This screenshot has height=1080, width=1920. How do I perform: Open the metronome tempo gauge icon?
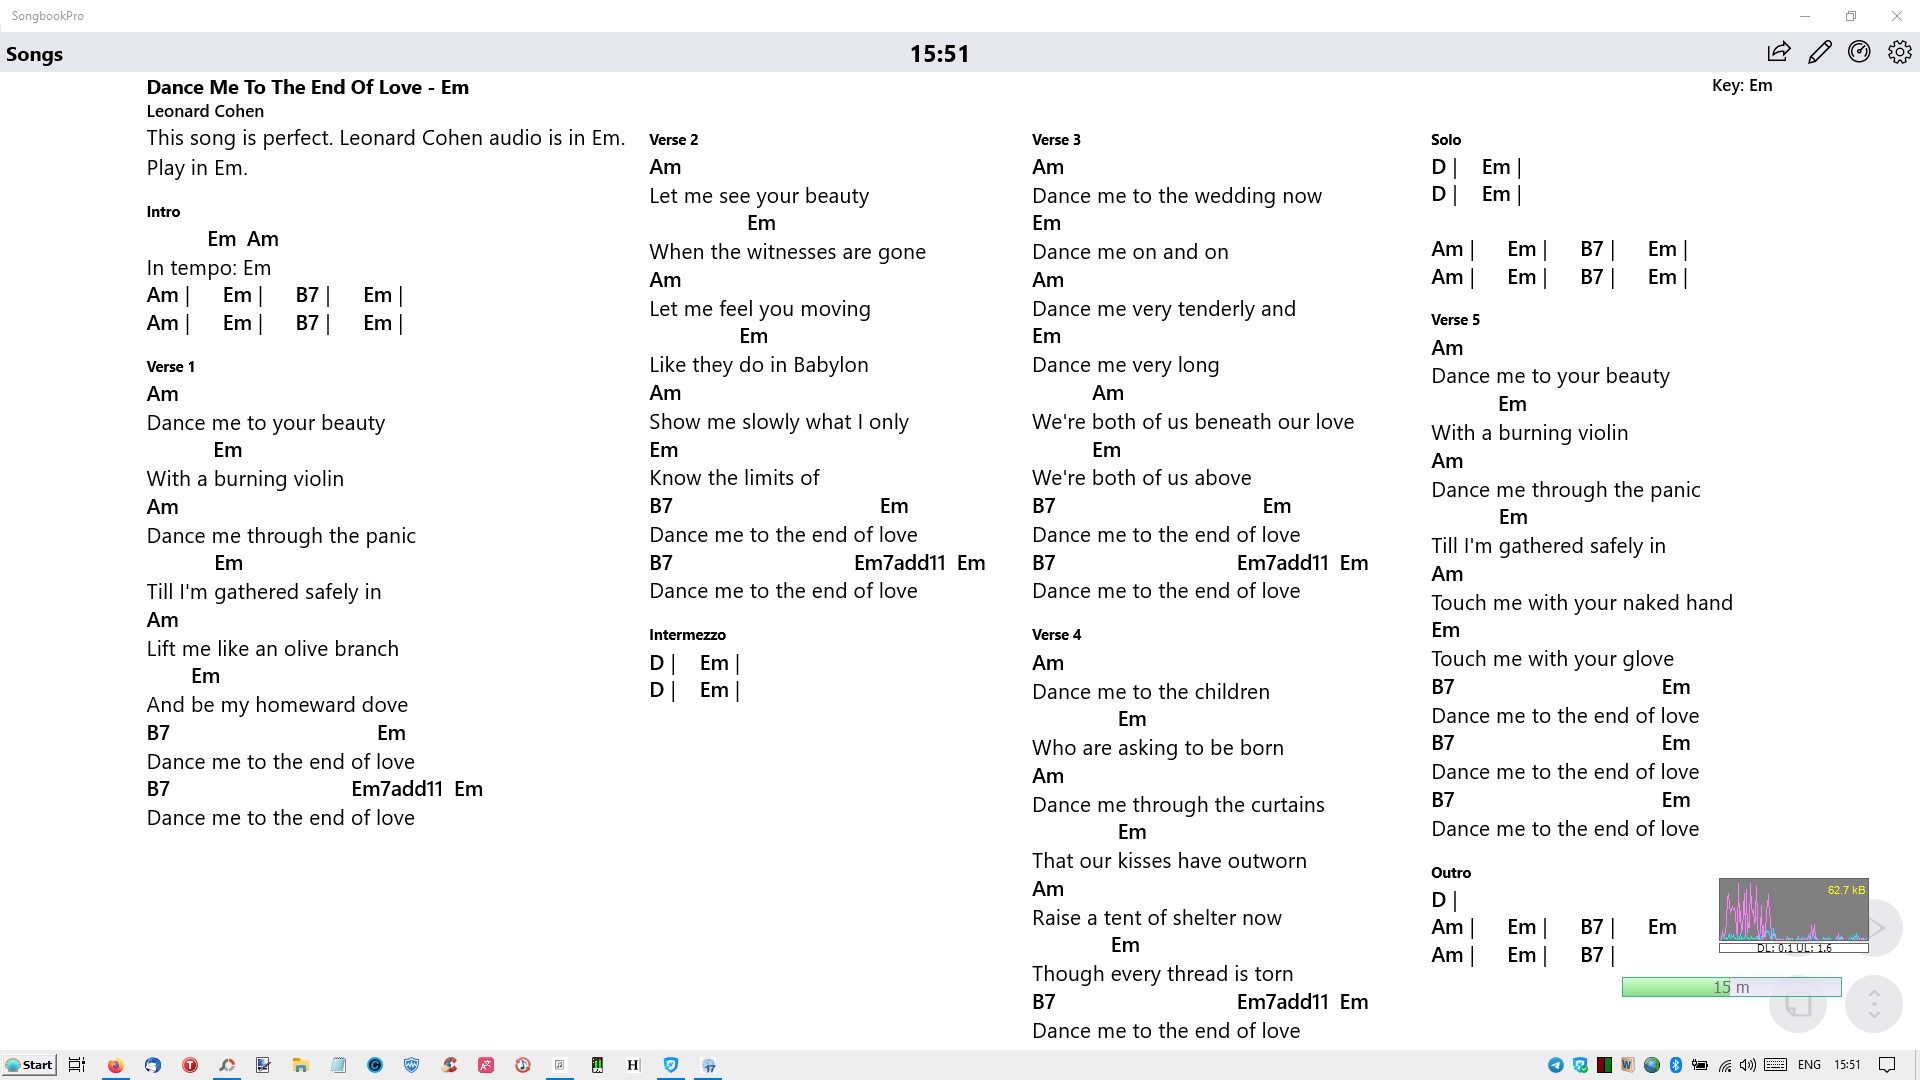click(1859, 52)
